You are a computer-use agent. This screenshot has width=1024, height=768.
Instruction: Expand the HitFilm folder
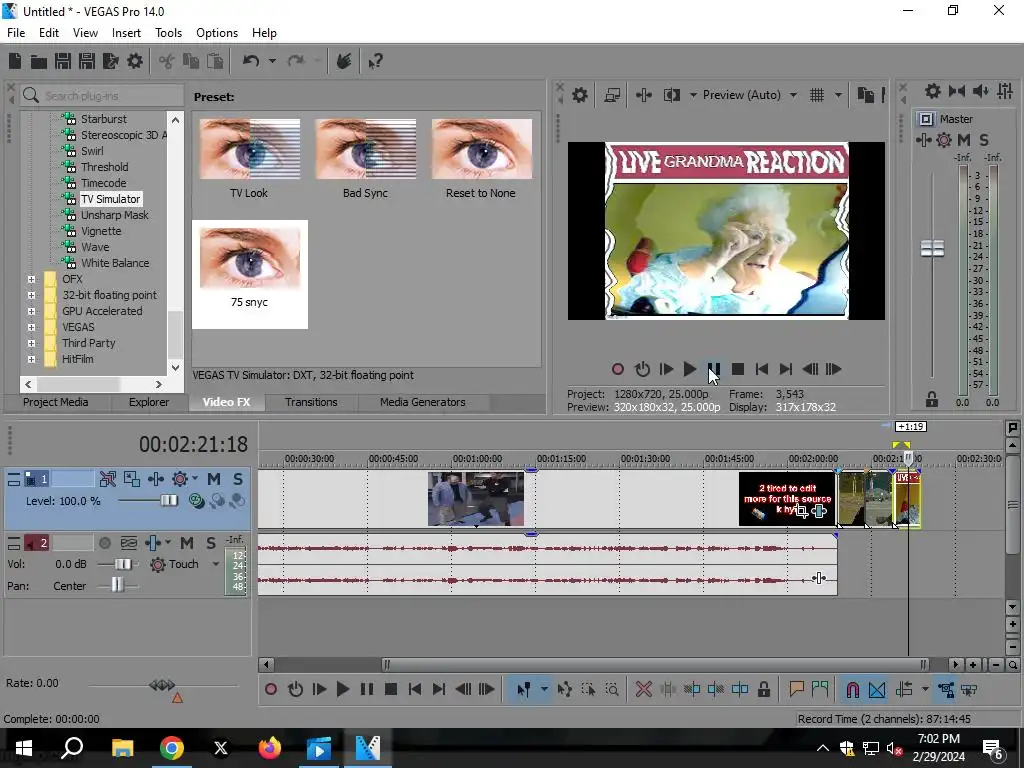pyautogui.click(x=31, y=359)
